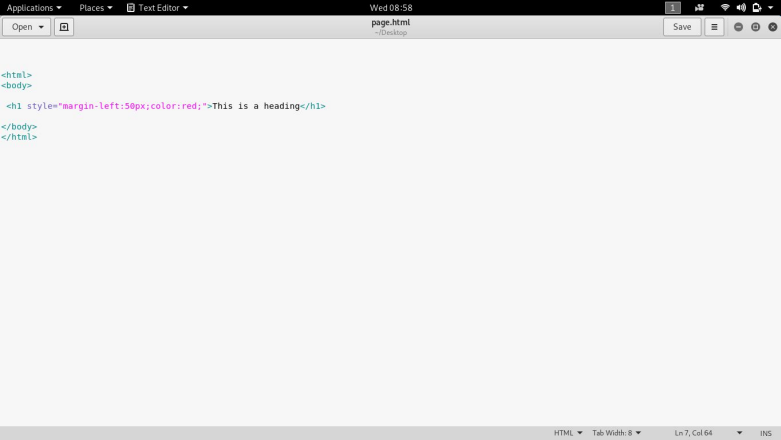Maximize the text editor window
This screenshot has width=781, height=440.
click(x=756, y=27)
